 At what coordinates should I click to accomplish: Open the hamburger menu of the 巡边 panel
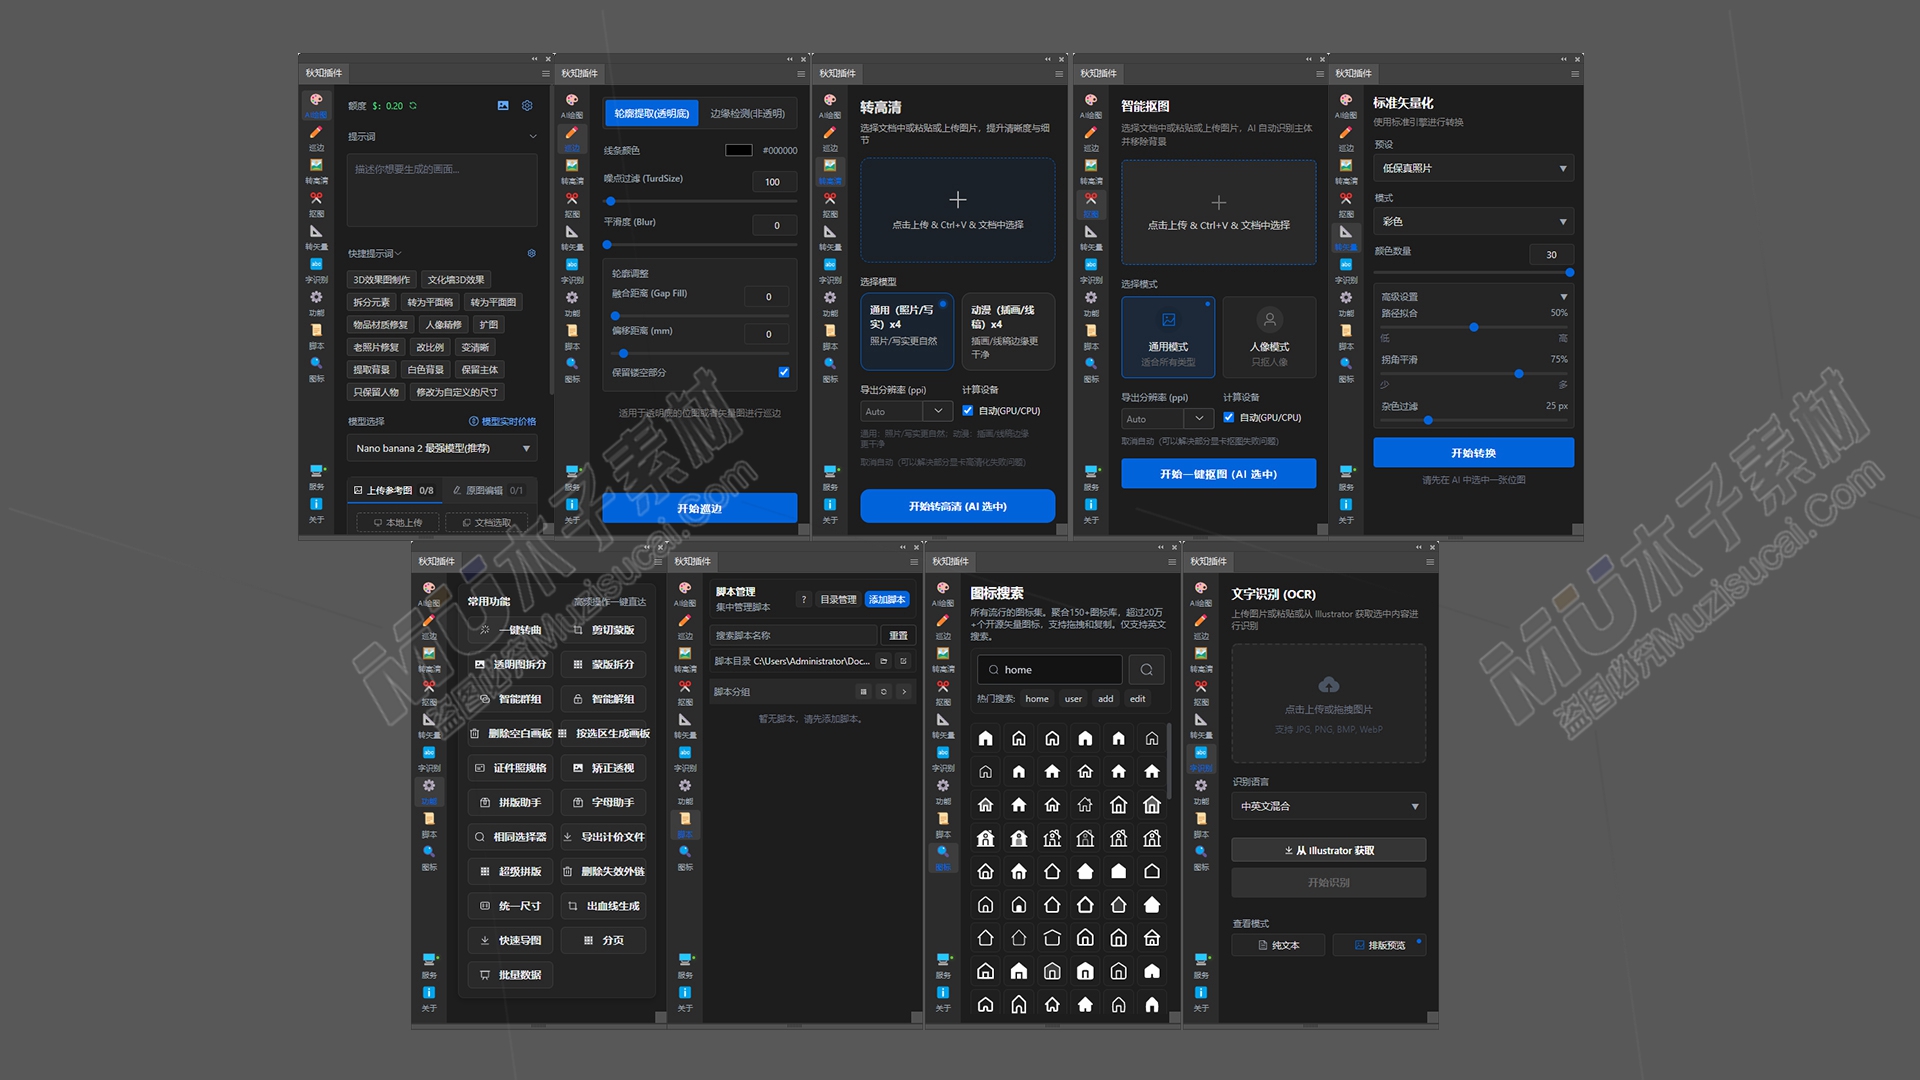[x=801, y=73]
